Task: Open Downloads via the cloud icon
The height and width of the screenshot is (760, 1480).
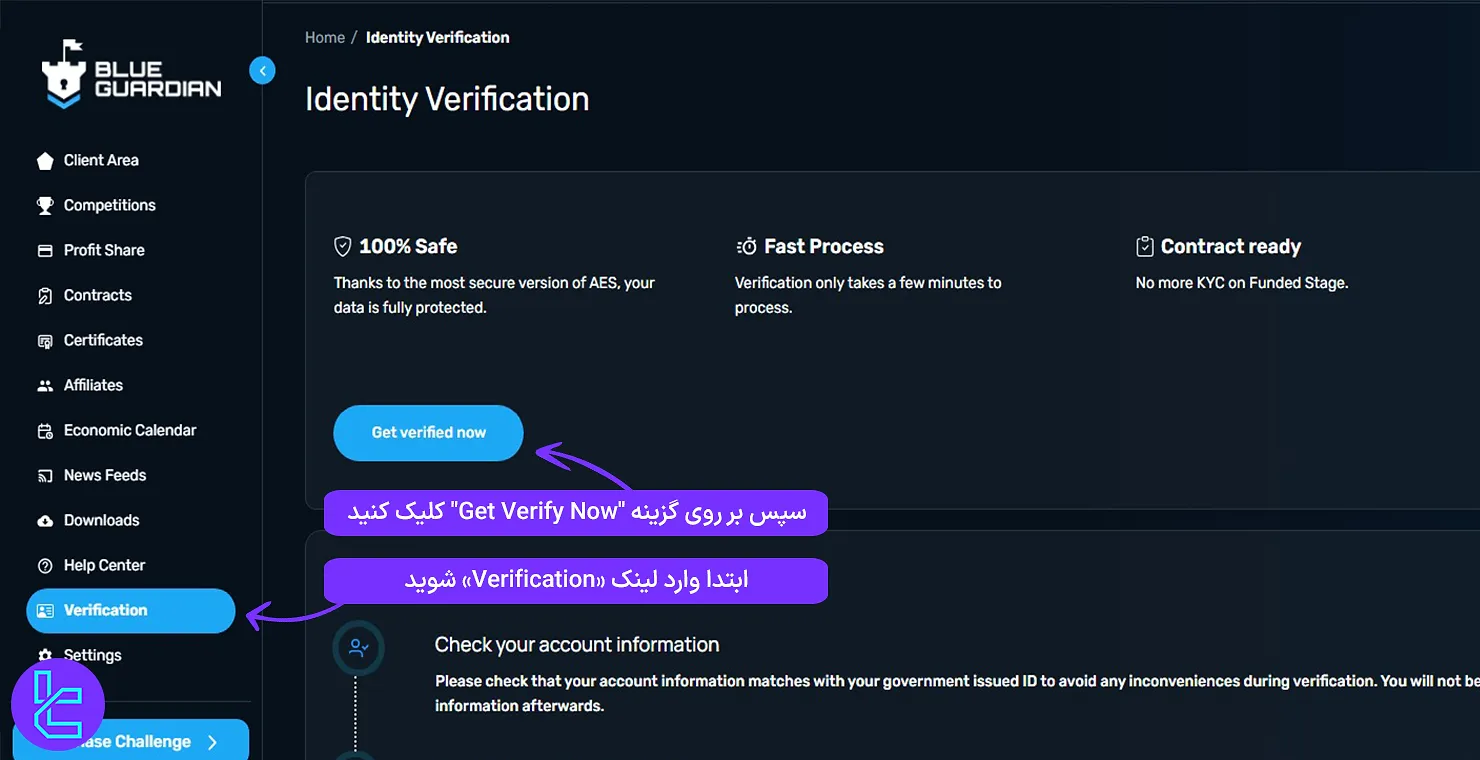Action: pos(45,520)
